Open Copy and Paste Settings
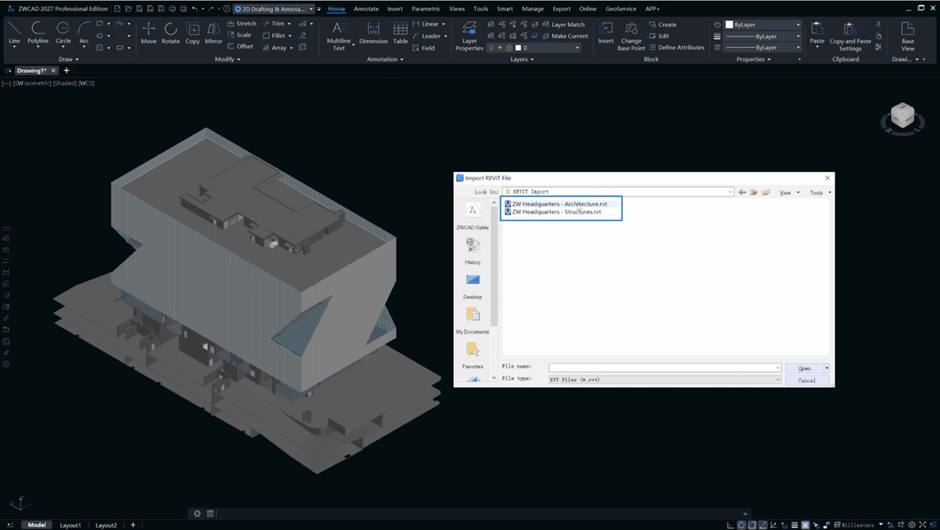This screenshot has width=940, height=530. pos(850,36)
